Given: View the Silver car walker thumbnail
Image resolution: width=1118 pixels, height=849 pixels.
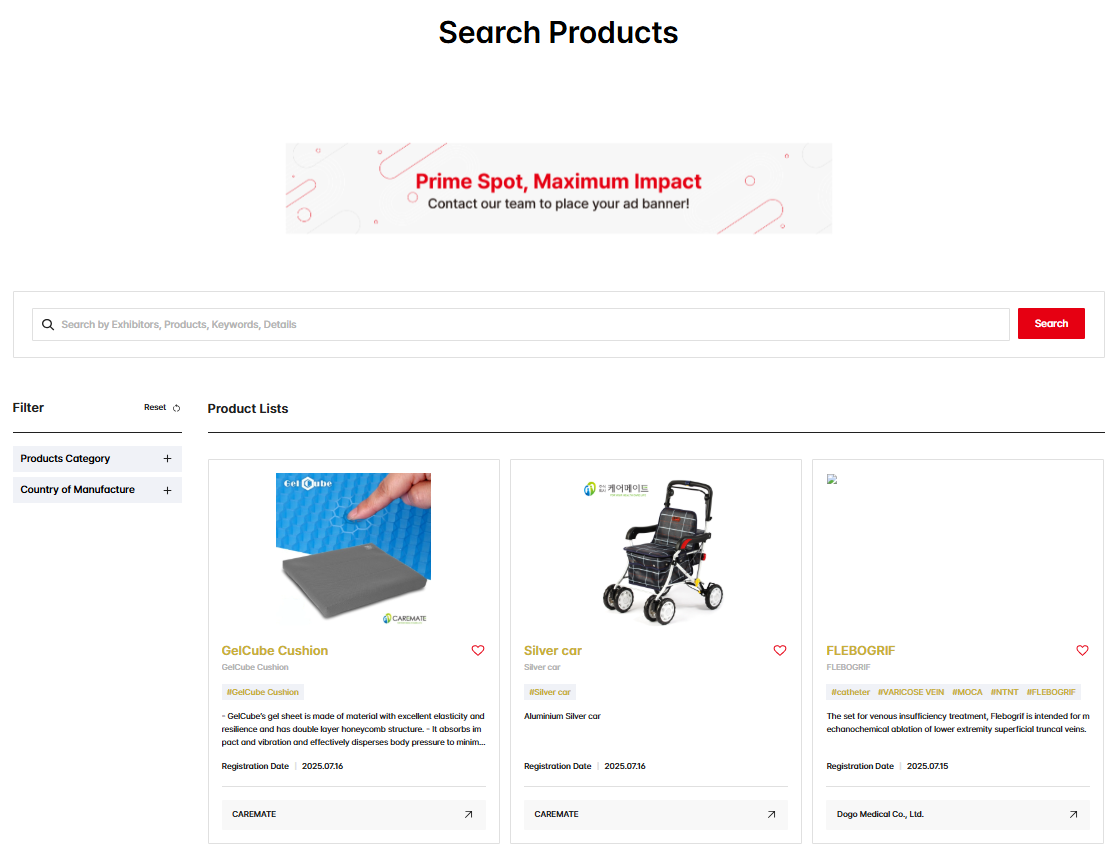Looking at the screenshot, I should coord(655,550).
